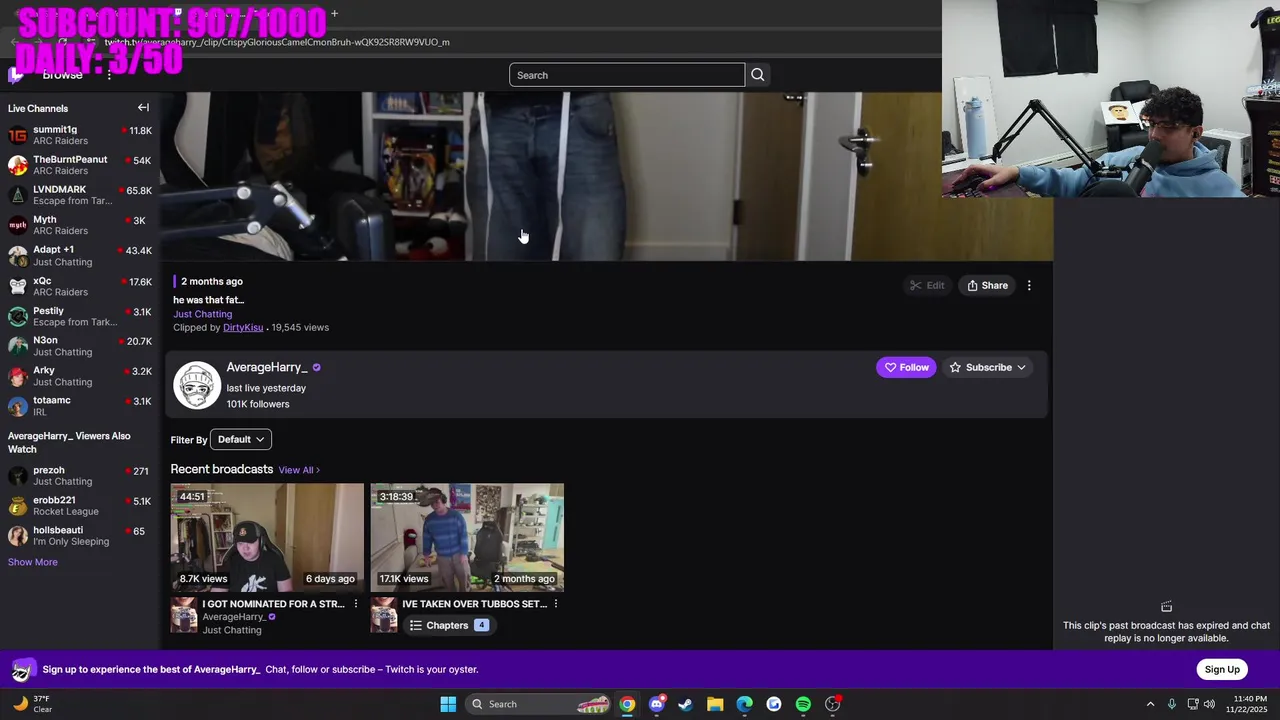Image resolution: width=1280 pixels, height=720 pixels.
Task: Open options for IVE TAKEN OVER TUBBOS video
Action: tap(556, 604)
